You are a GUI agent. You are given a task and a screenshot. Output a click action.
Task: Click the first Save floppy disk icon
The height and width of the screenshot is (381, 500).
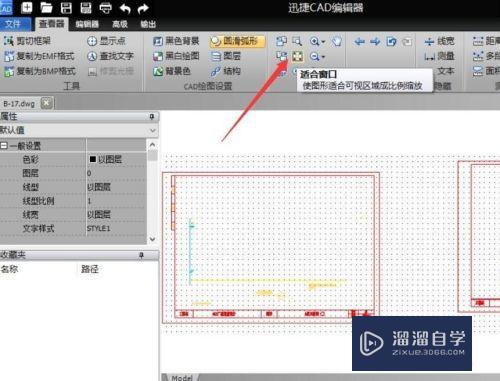(x=66, y=8)
